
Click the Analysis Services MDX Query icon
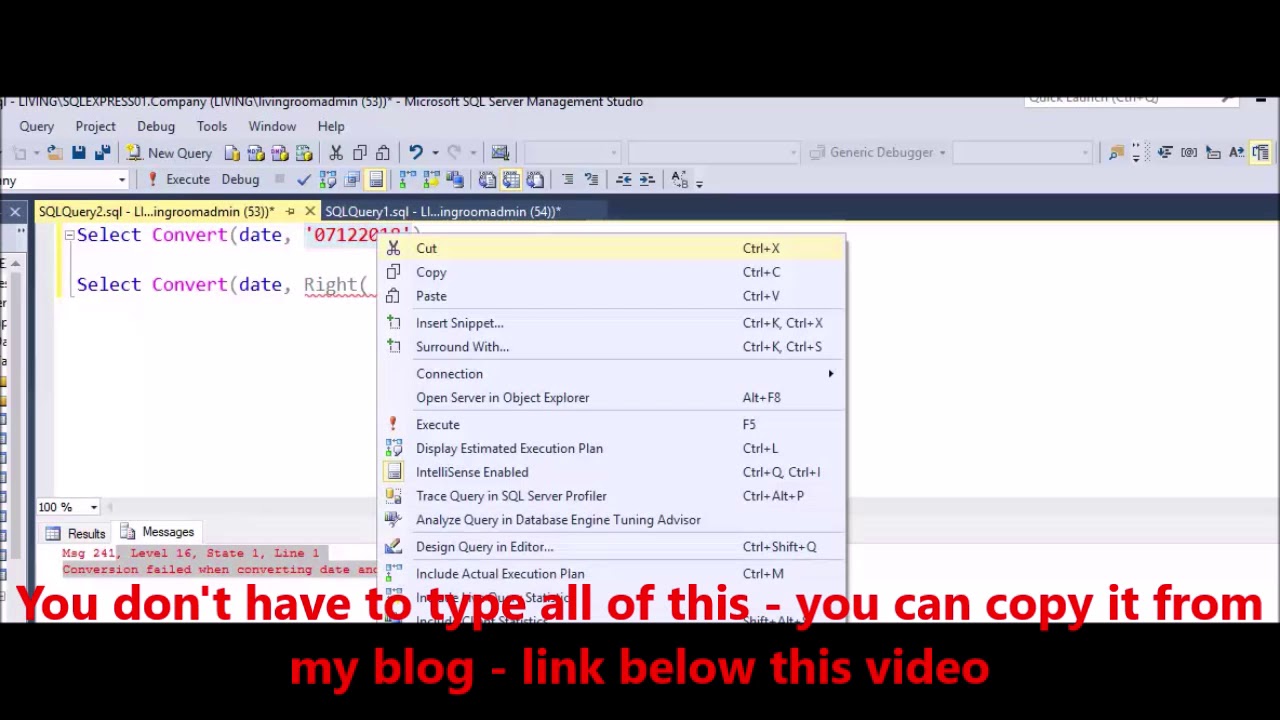click(x=256, y=153)
